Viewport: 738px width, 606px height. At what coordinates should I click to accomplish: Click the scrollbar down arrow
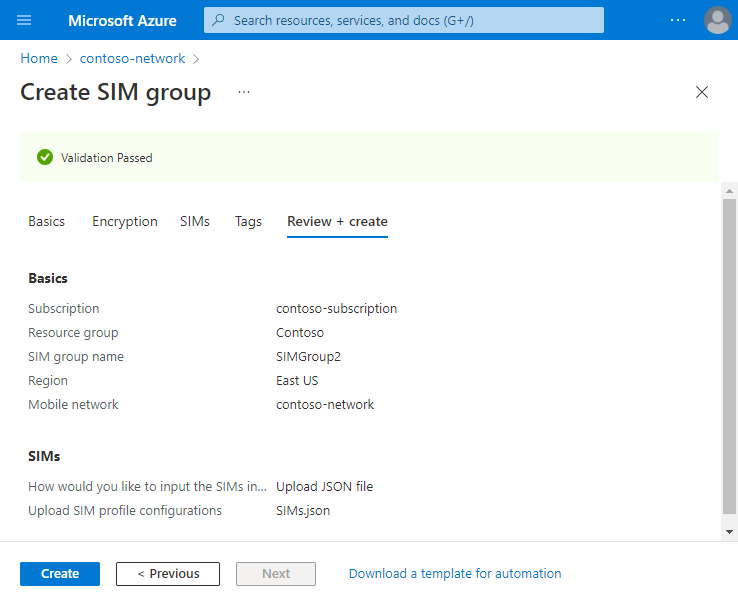730,532
